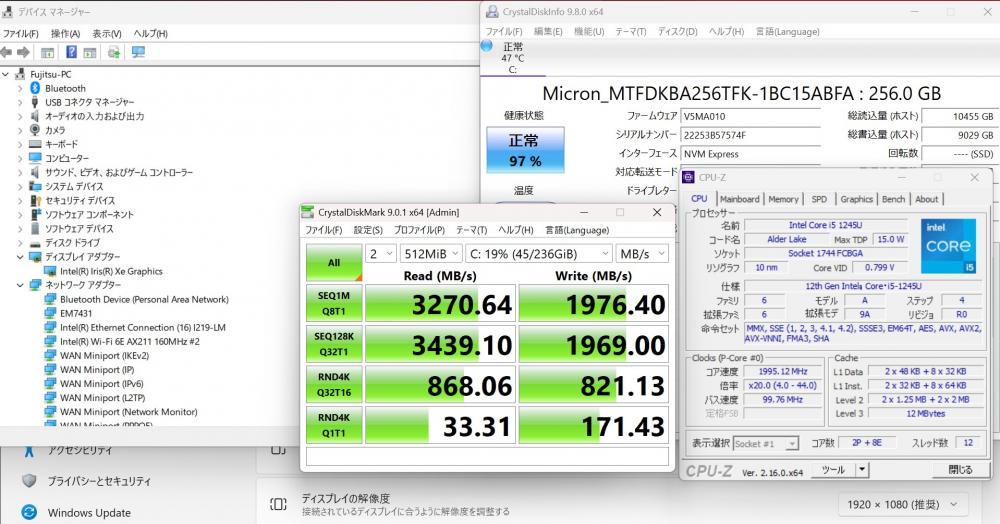Click the Fujitsu-PC computer icon at tree root
Image resolution: width=1000 pixels, height=524 pixels.
(x=20, y=74)
